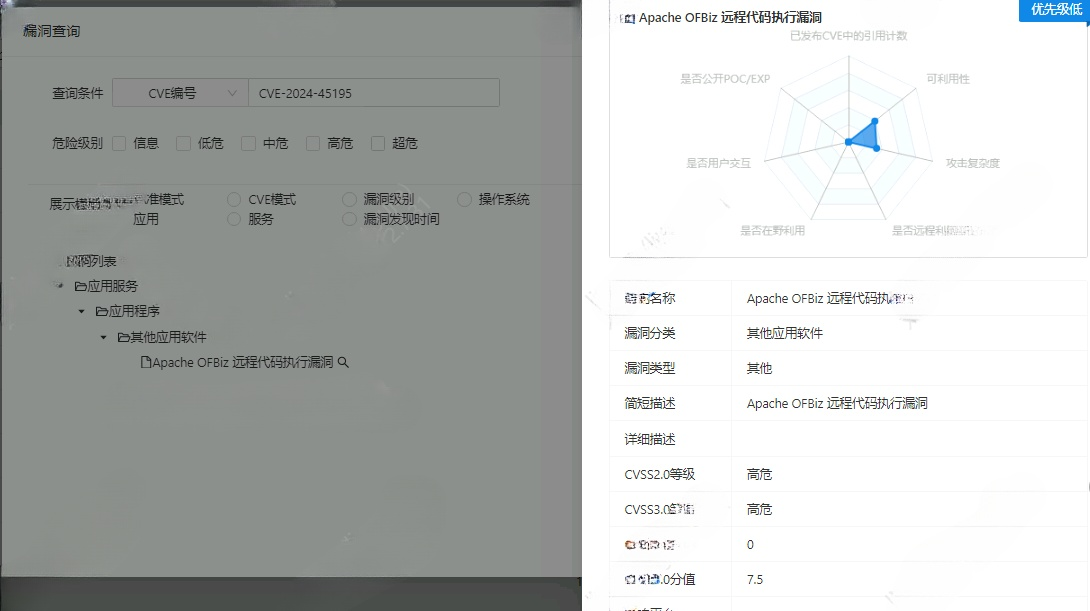Click the document icon of the Apache OFBiz node
This screenshot has width=1090, height=611.
point(145,362)
